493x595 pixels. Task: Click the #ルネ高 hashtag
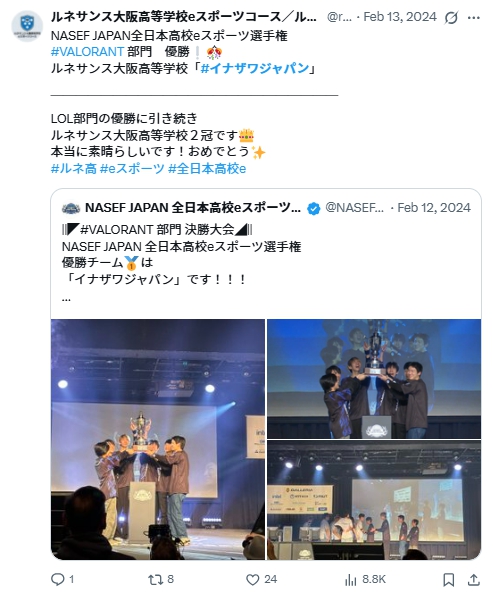(x=74, y=168)
